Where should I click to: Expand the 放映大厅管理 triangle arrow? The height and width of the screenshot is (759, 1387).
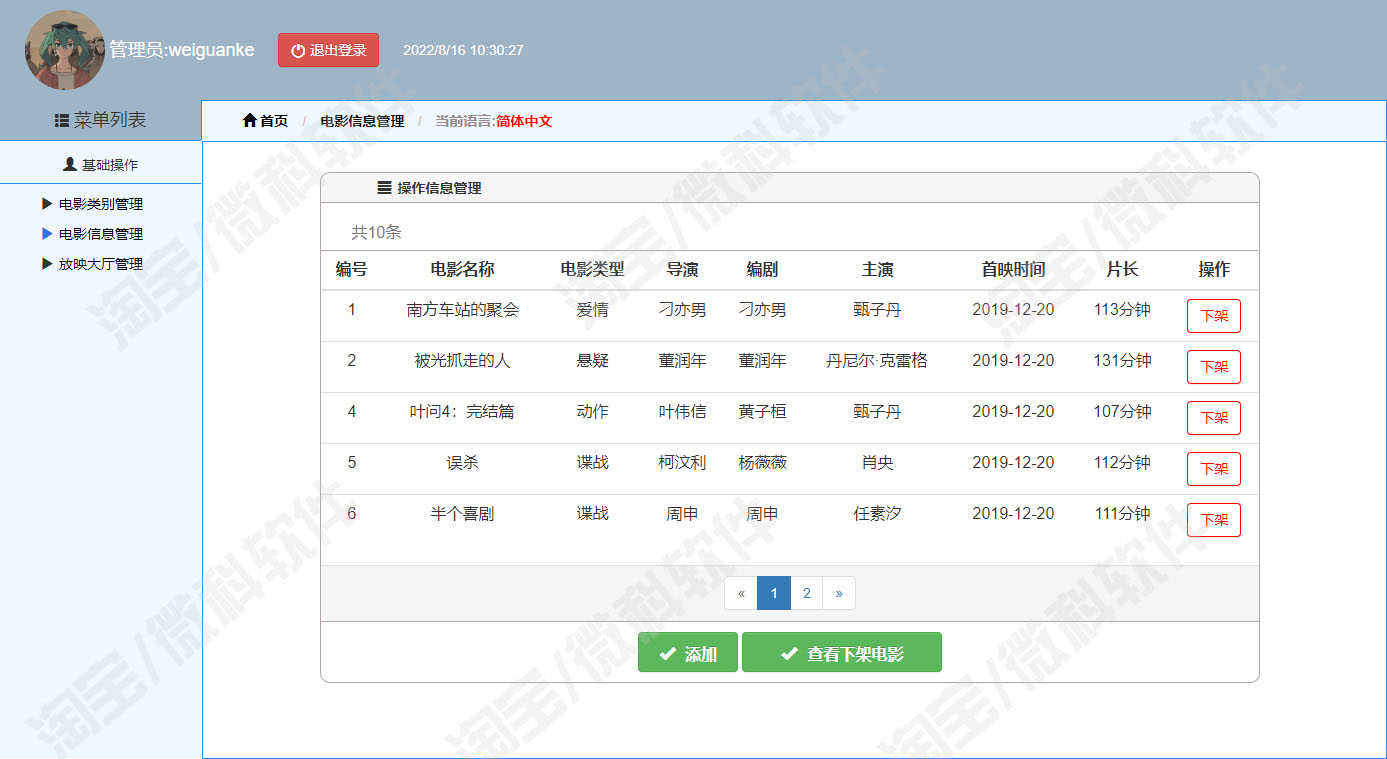click(47, 263)
